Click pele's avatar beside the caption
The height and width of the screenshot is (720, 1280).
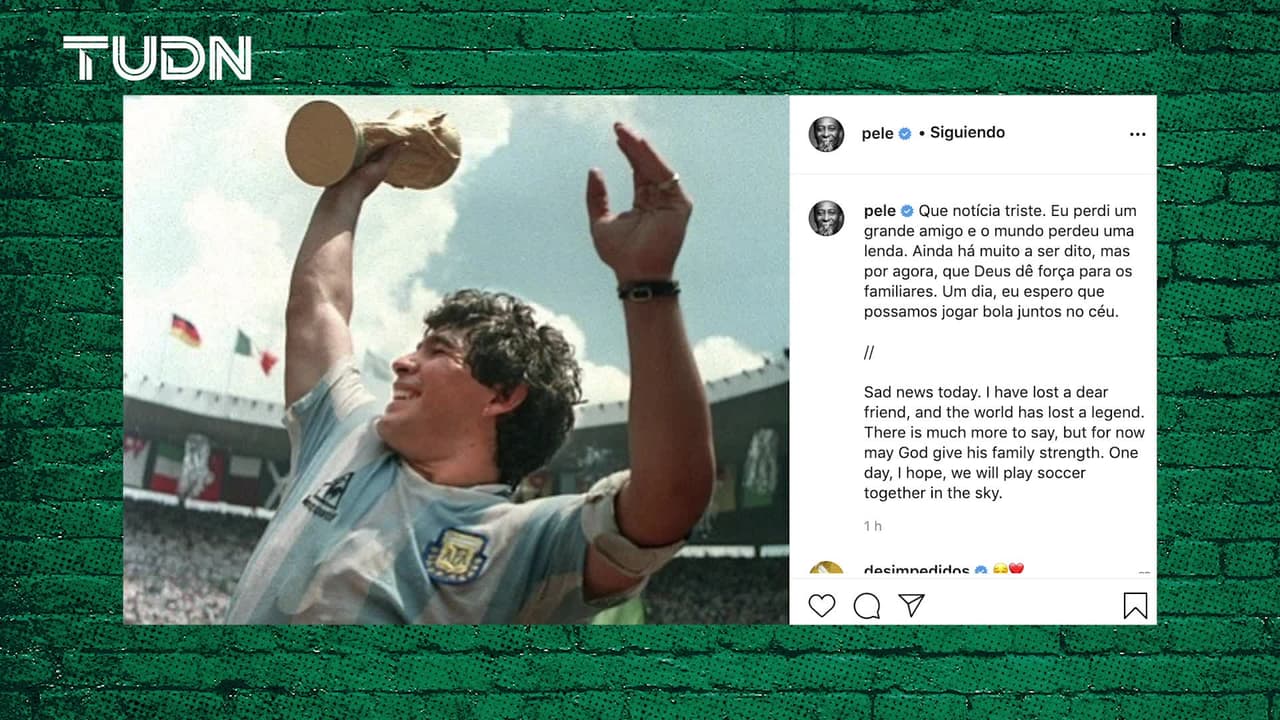(x=826, y=218)
